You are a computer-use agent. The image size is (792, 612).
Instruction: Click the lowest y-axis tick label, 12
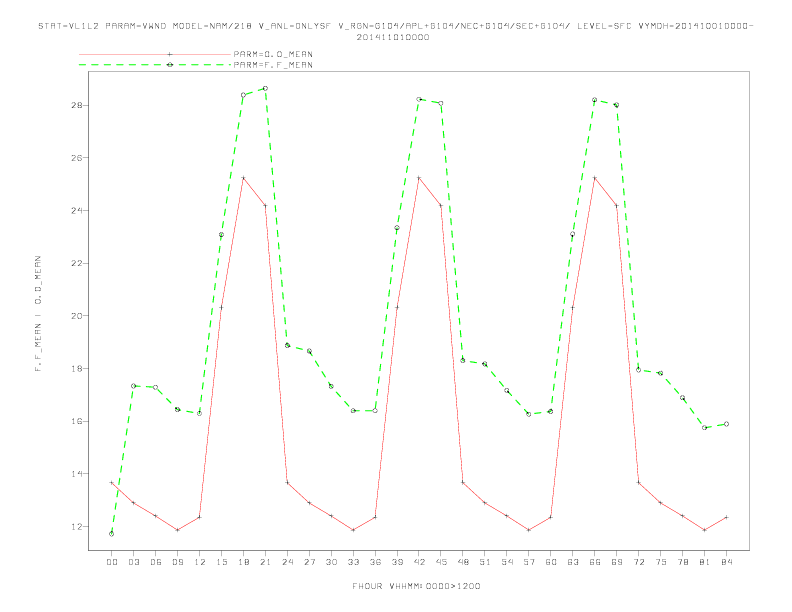pyautogui.click(x=77, y=527)
